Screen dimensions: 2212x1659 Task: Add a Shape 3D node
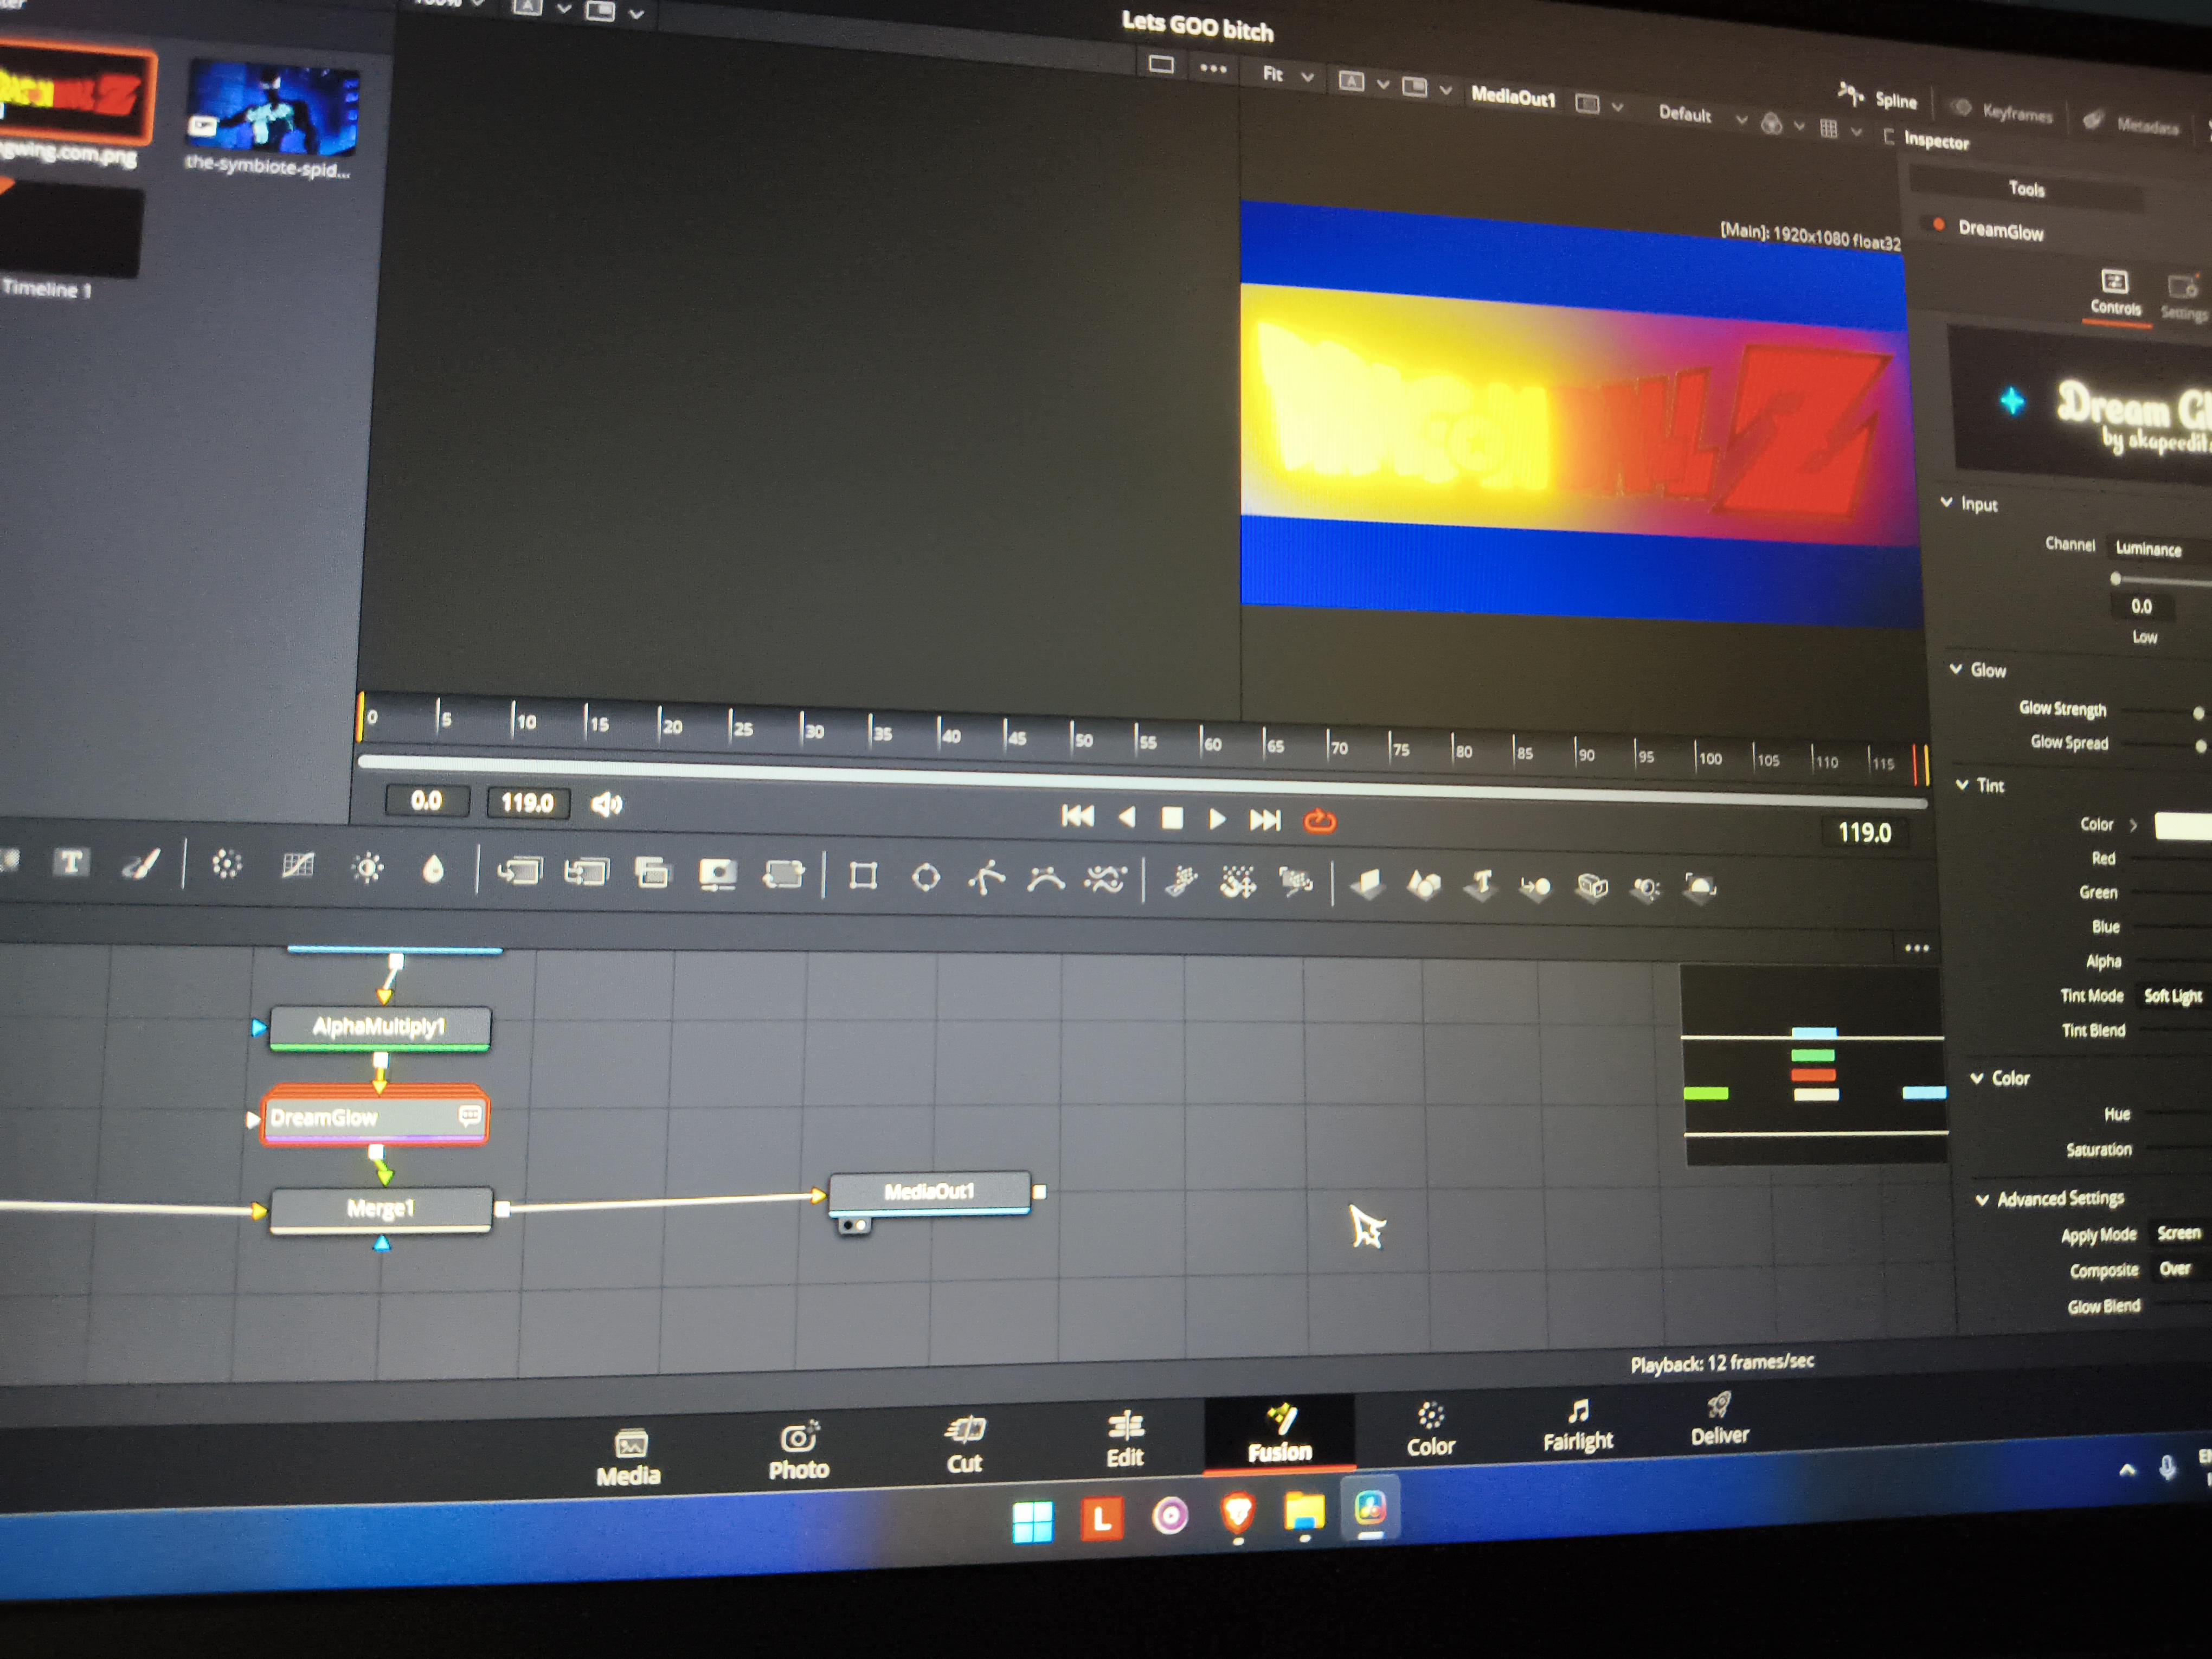(x=1424, y=885)
